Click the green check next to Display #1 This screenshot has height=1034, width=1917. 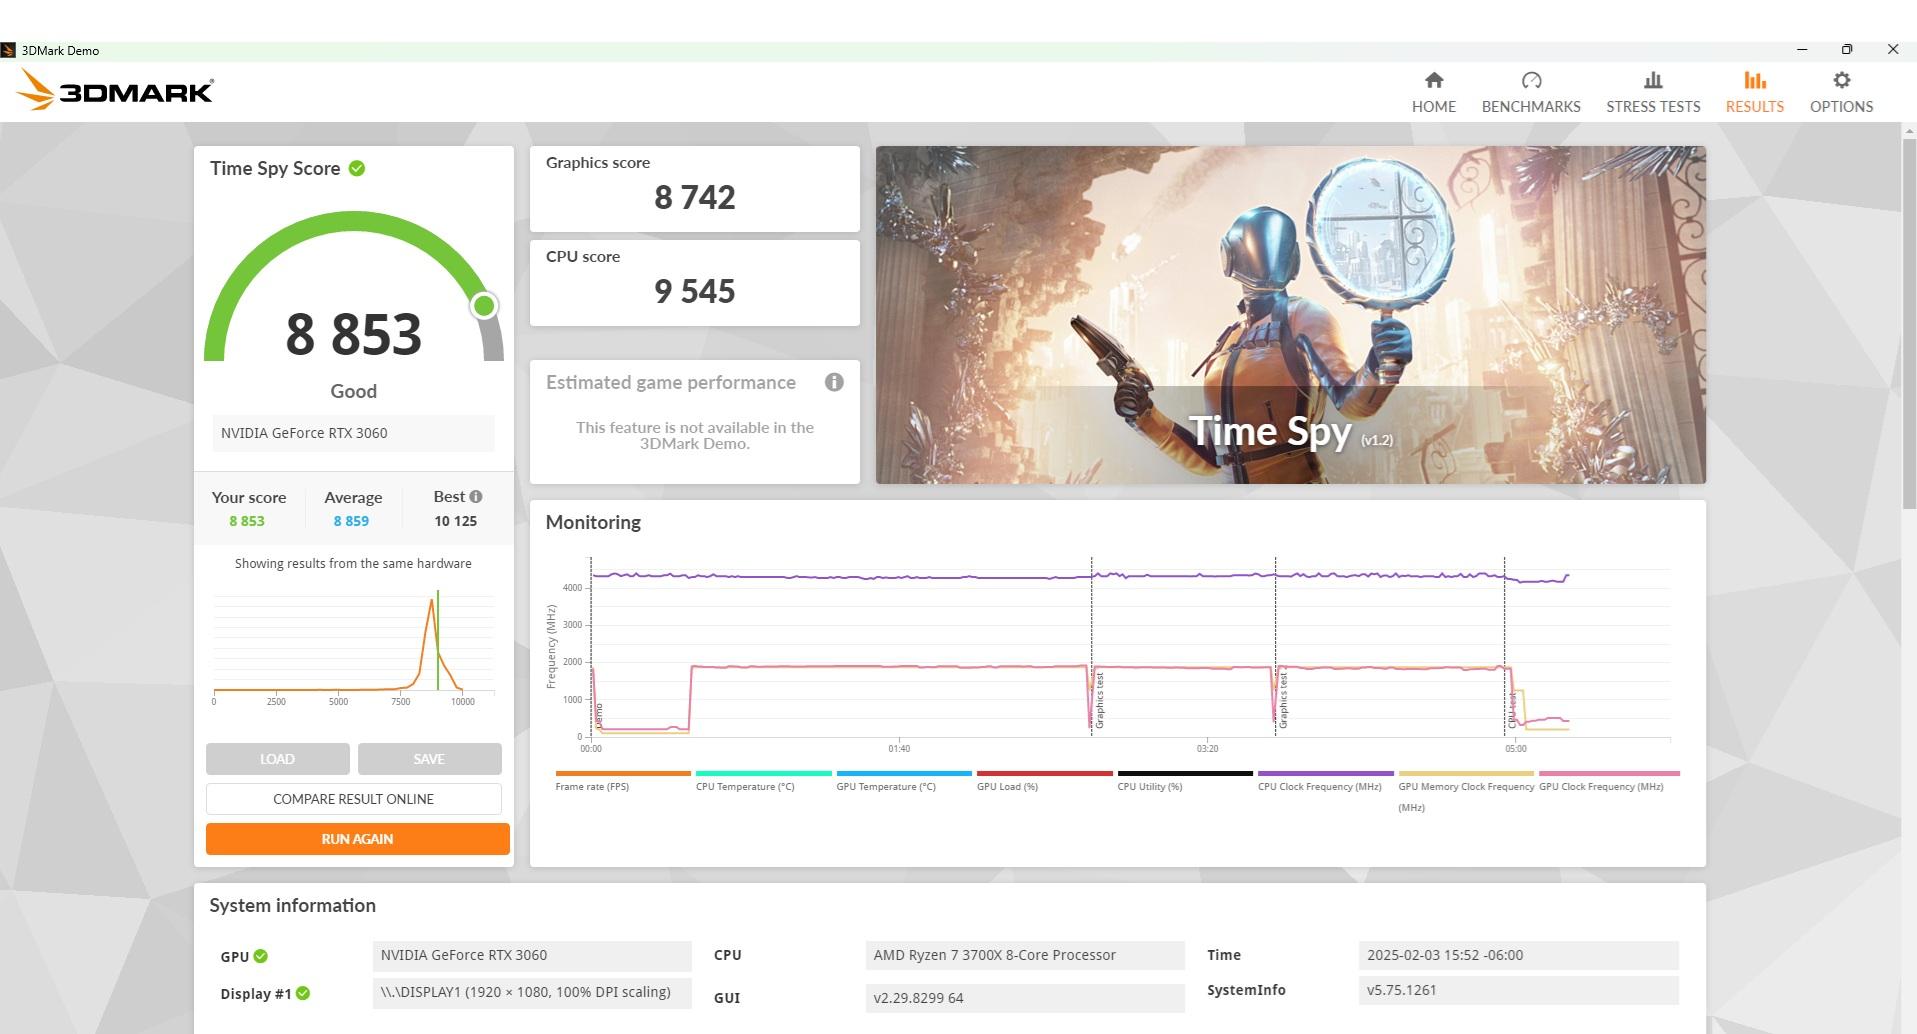(303, 993)
